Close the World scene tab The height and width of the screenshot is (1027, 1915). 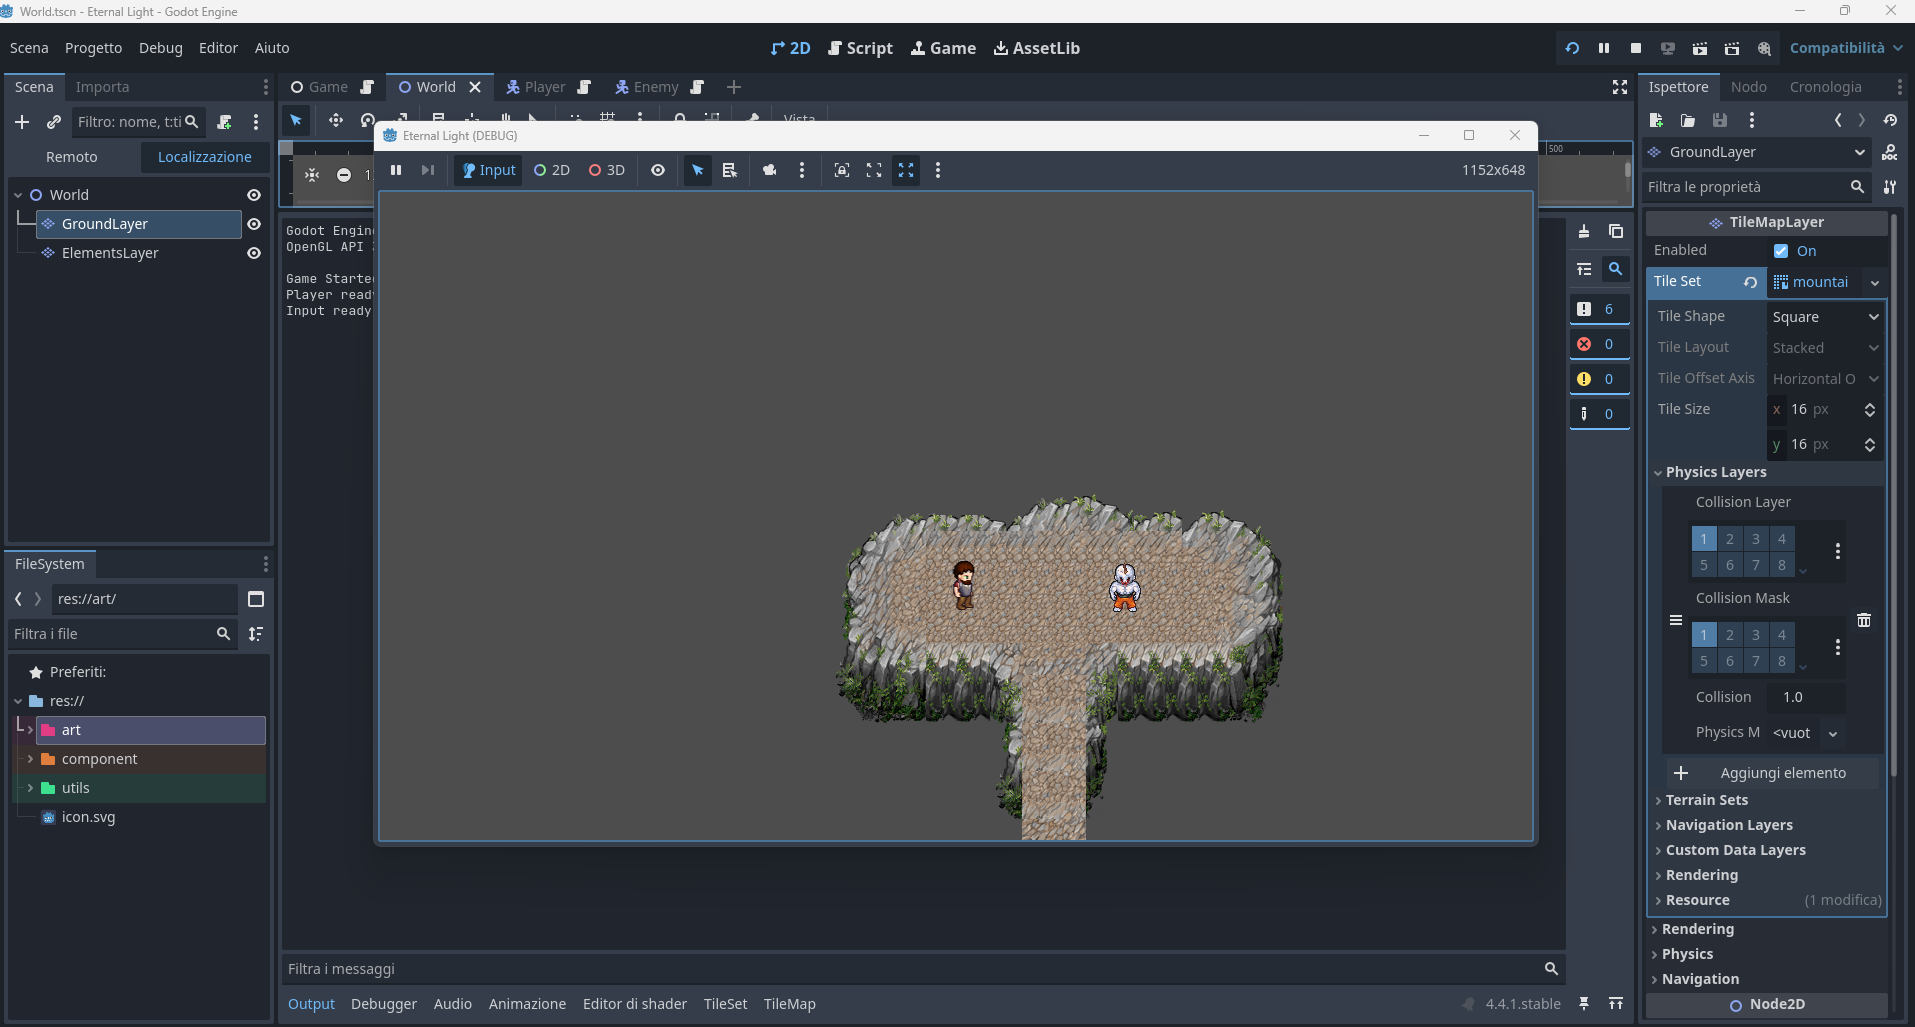tap(475, 87)
